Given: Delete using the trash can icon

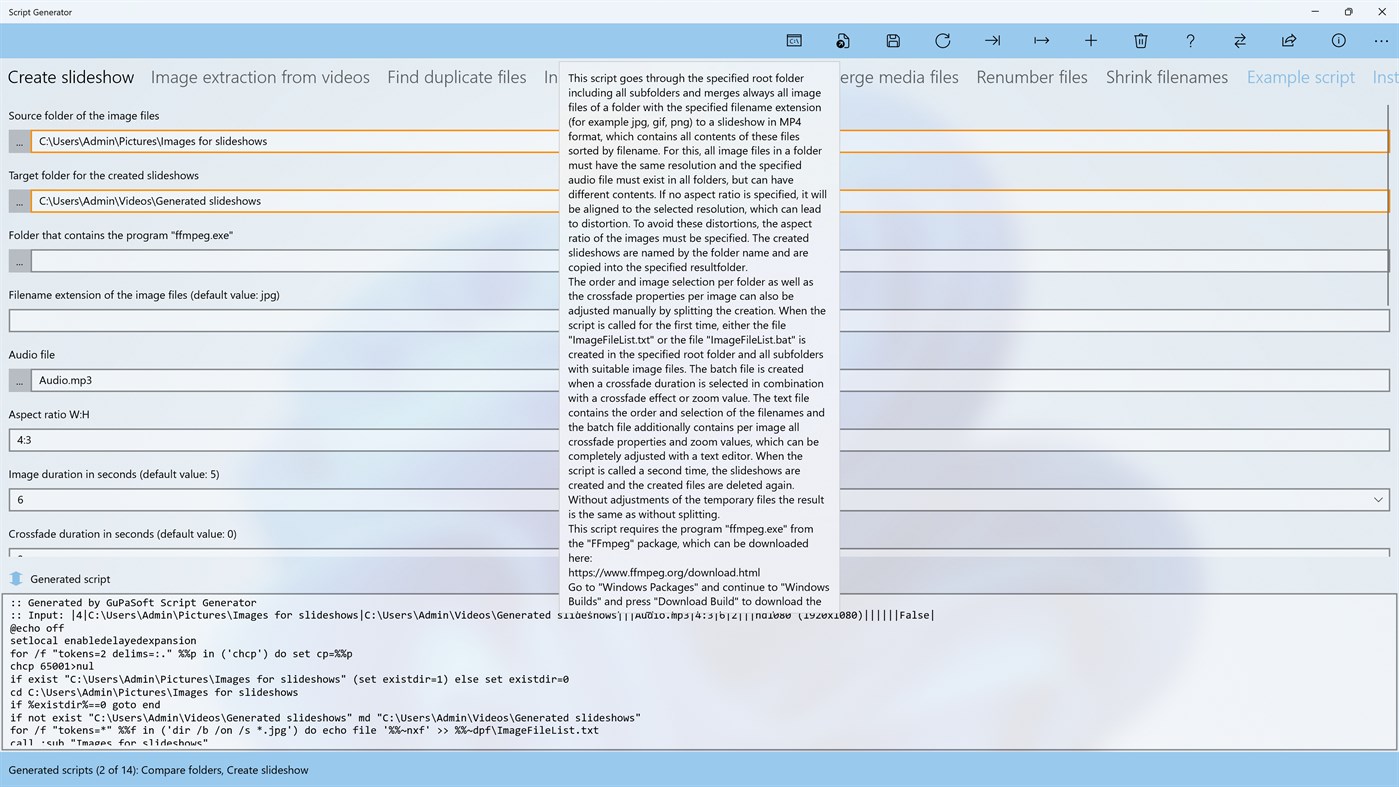Looking at the screenshot, I should pyautogui.click(x=1140, y=41).
